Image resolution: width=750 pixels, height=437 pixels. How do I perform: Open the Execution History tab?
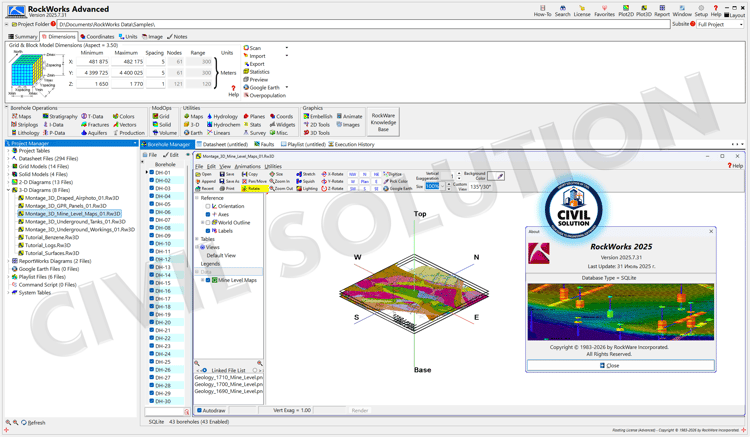[x=351, y=144]
